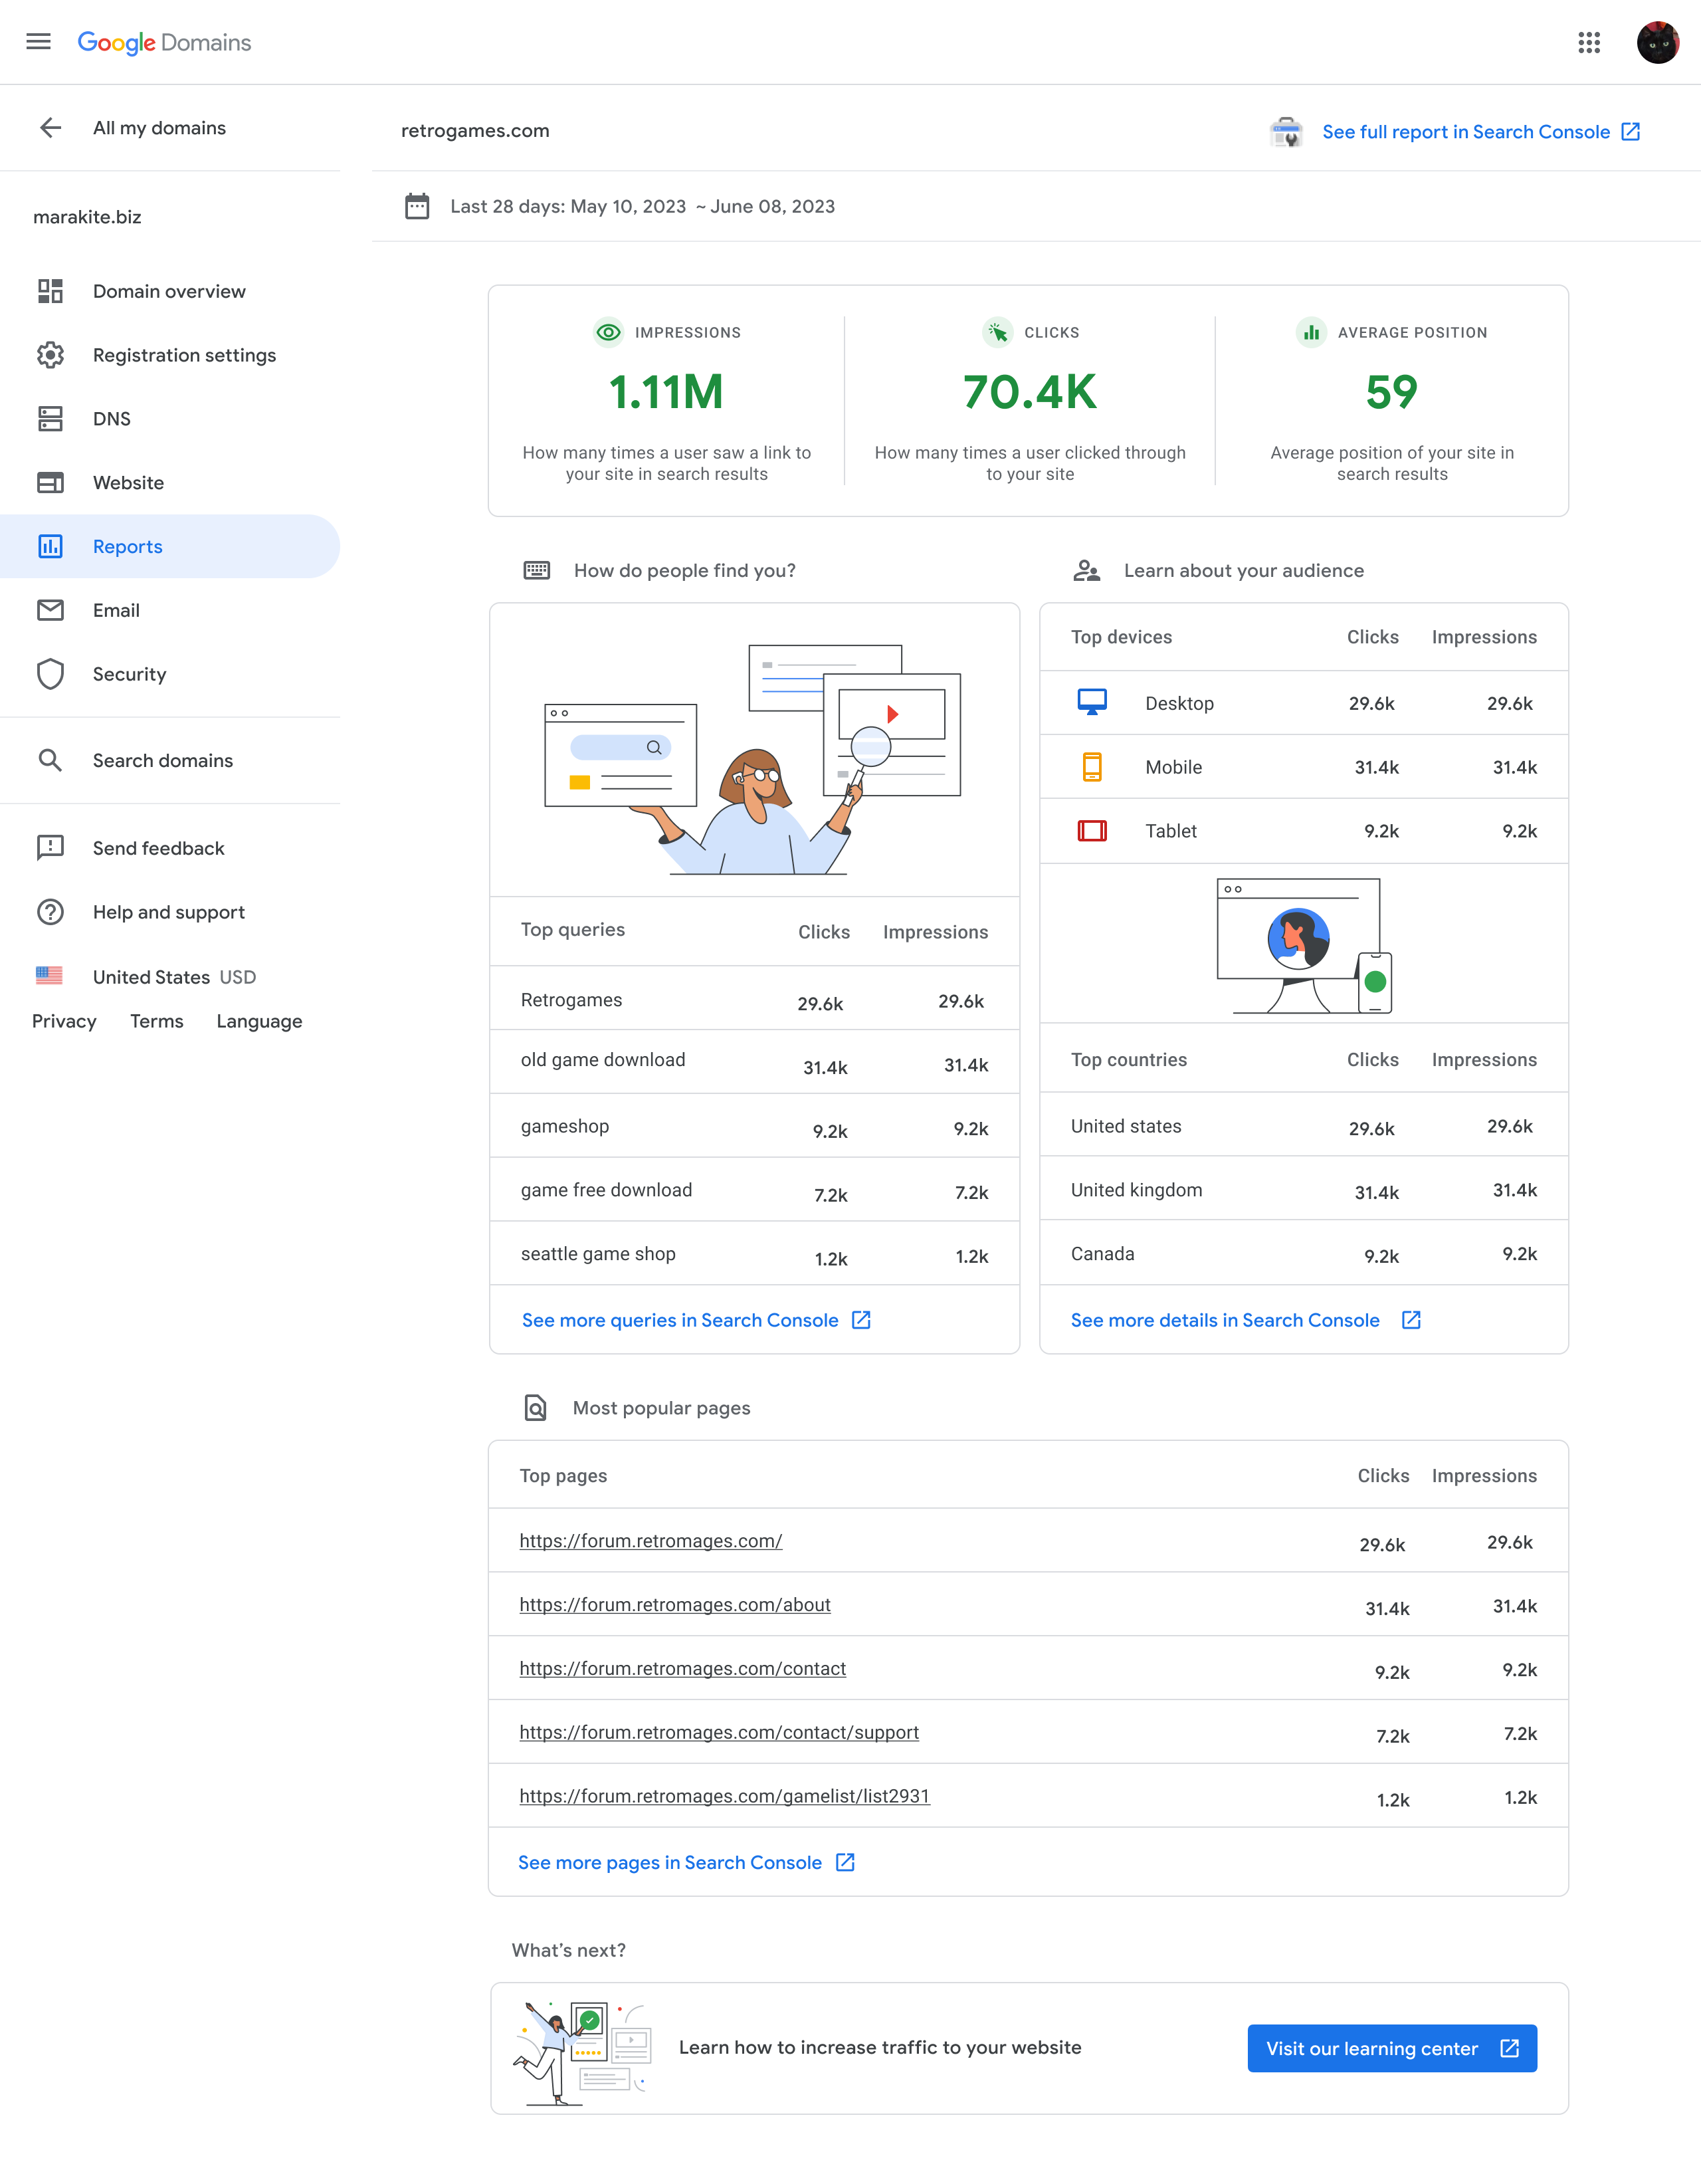Click the DNS server icon
This screenshot has height=2184, width=1701.
(x=50, y=419)
